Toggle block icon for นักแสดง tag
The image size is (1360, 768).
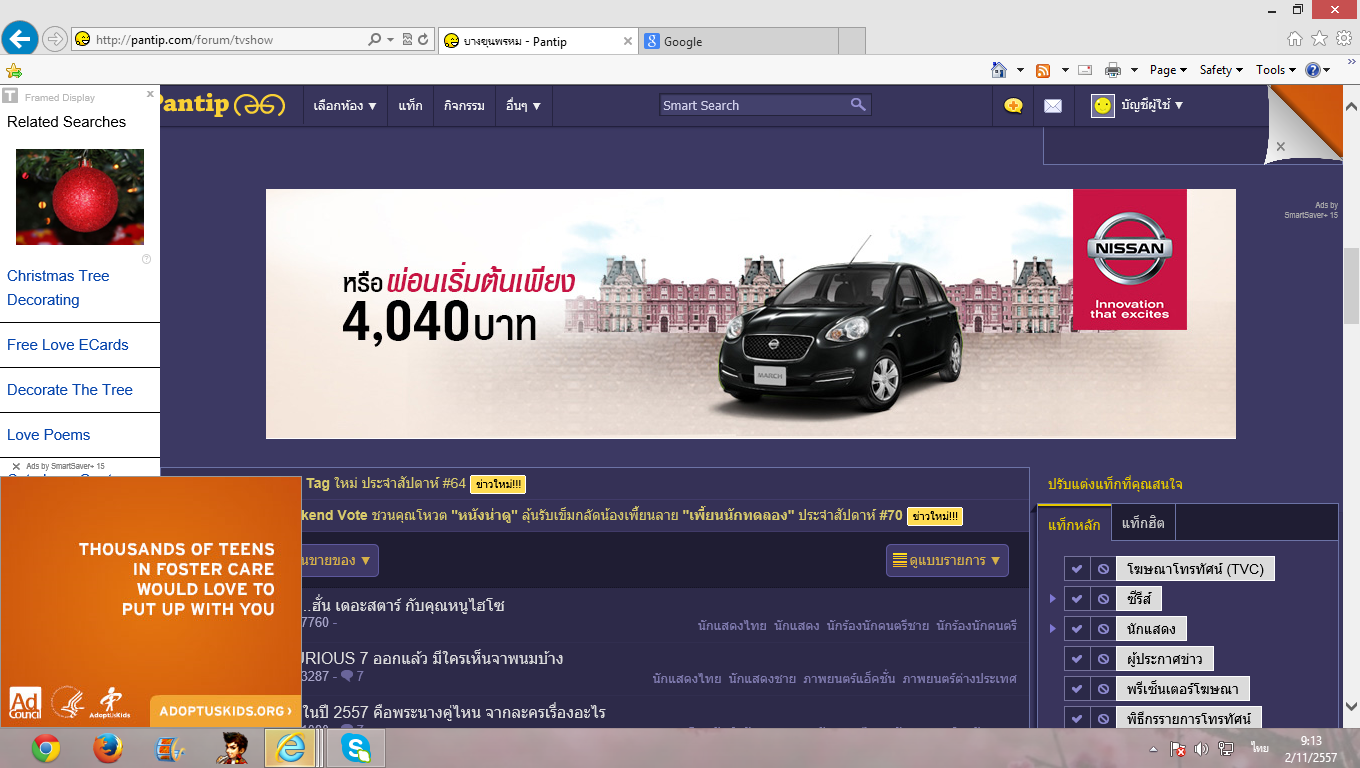click(x=1103, y=629)
